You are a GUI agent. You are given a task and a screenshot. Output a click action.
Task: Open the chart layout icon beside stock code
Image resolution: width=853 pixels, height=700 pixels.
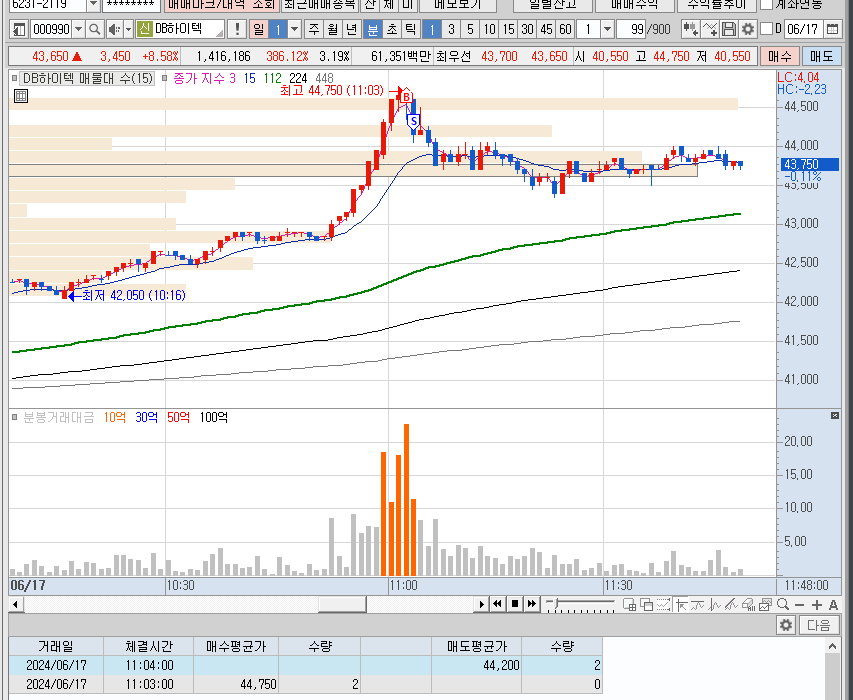pyautogui.click(x=19, y=29)
